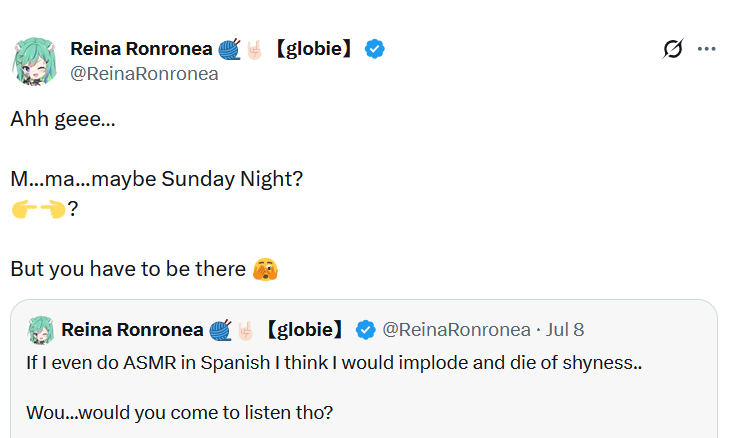This screenshot has height=438, width=731.
Task: Click the verified badge in the quoted tweet
Action: point(366,329)
